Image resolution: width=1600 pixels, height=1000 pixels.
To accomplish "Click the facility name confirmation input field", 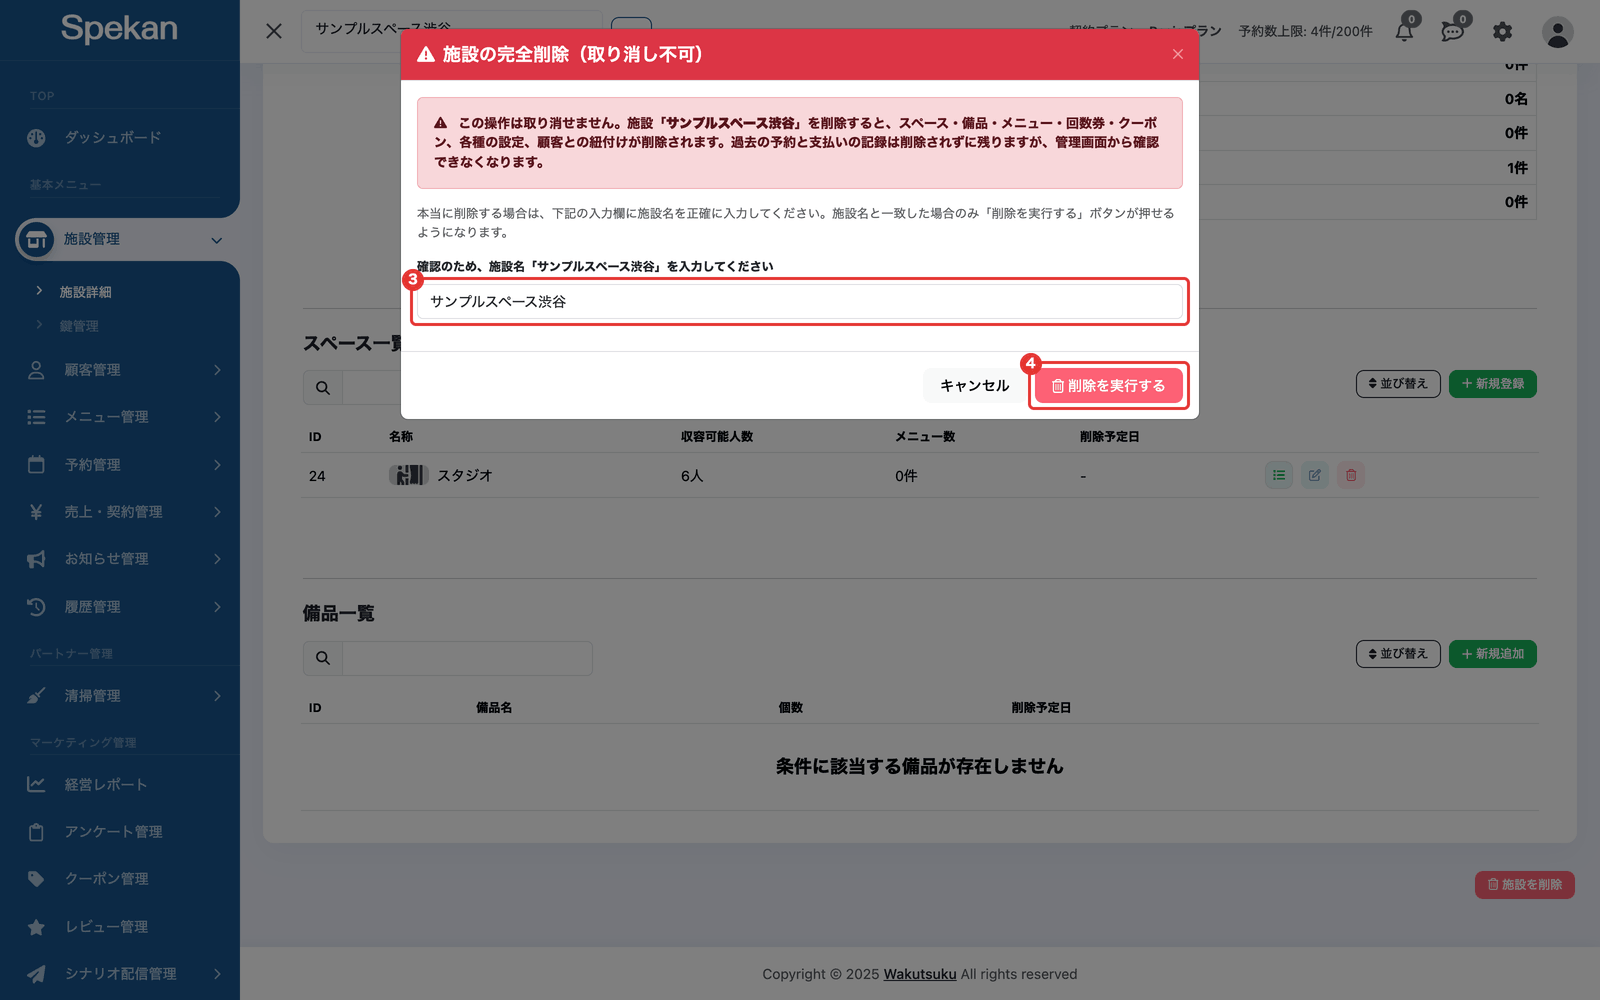I will pyautogui.click(x=800, y=302).
